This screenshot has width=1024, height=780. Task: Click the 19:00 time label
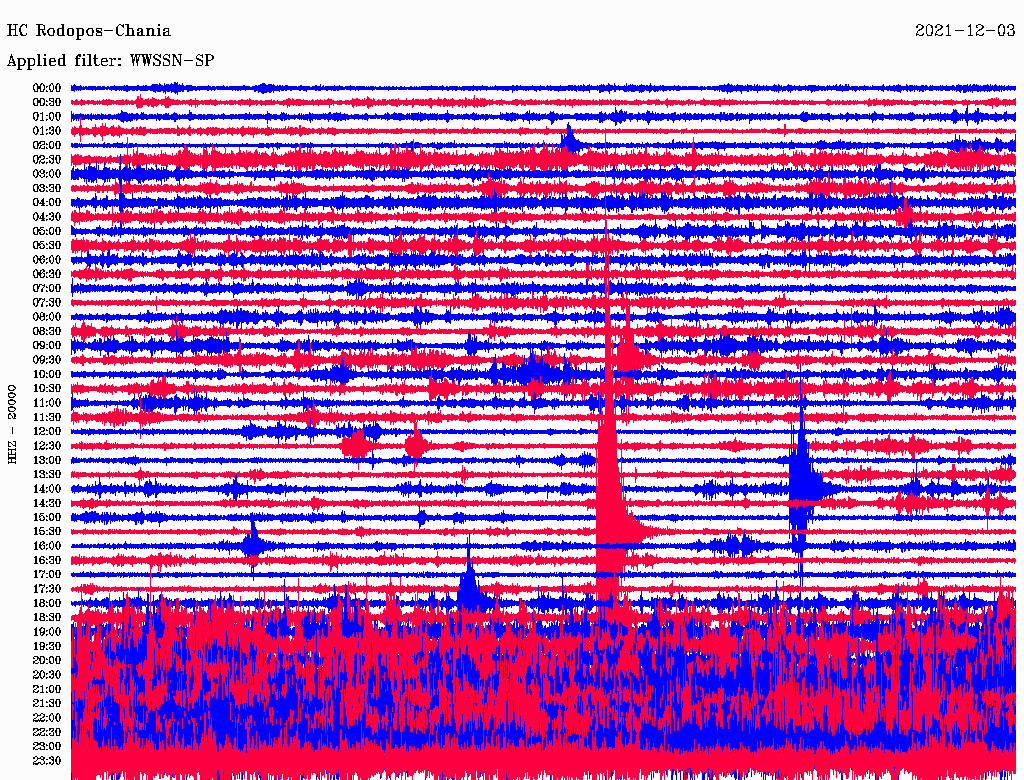[47, 632]
